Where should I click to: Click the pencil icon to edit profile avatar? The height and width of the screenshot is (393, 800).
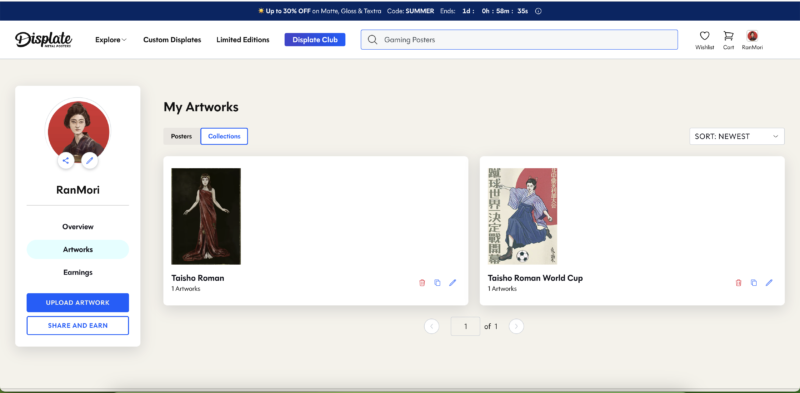pos(89,161)
